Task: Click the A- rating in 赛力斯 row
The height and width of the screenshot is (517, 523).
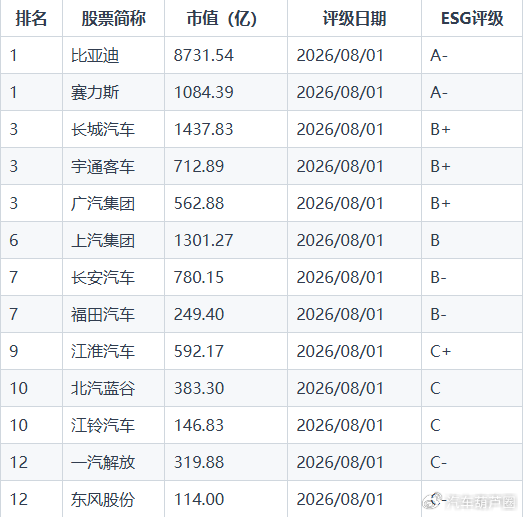Action: point(439,92)
